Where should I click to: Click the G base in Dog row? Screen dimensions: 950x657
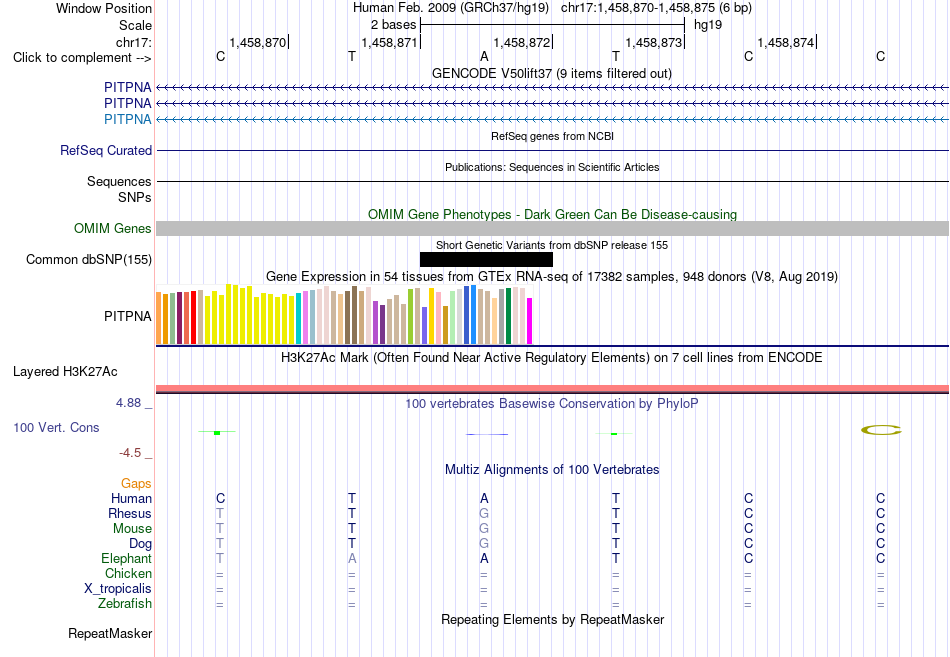pyautogui.click(x=484, y=544)
